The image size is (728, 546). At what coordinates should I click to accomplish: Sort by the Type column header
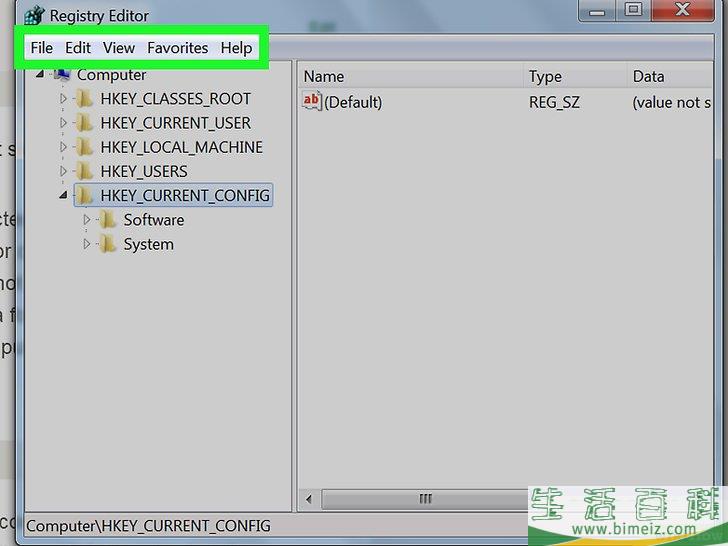click(575, 76)
